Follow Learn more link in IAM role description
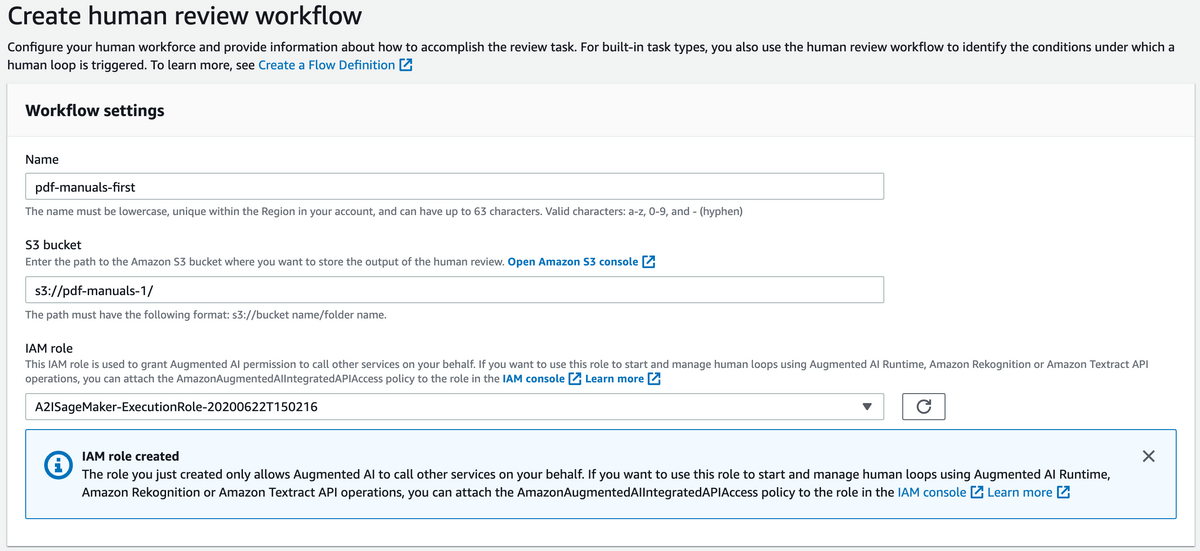Screen dimensions: 1200x551 coord(614,379)
